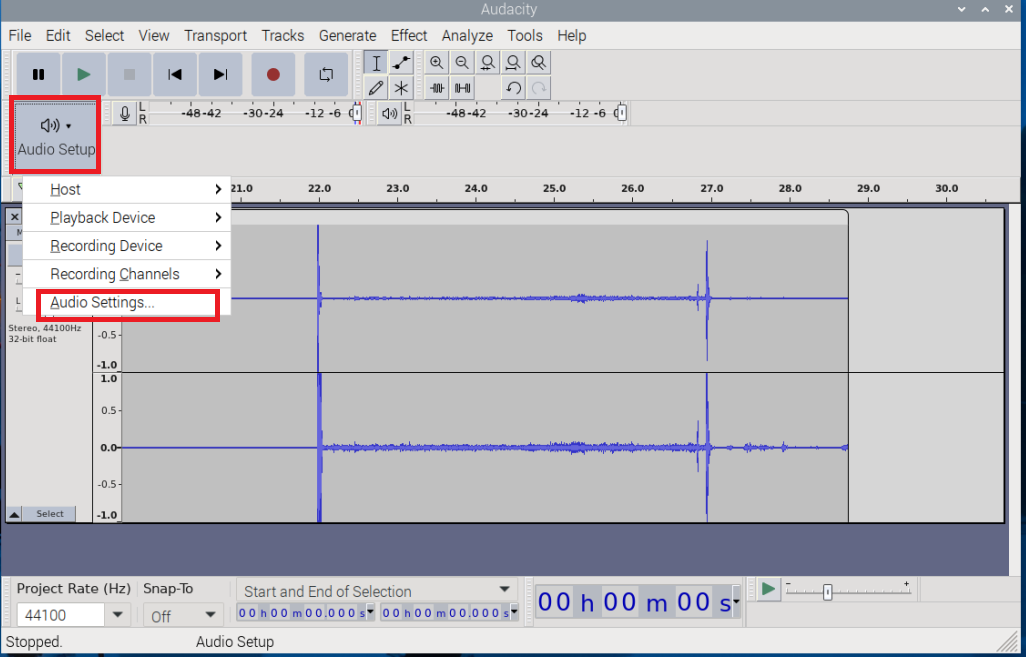Open the Generate menu
This screenshot has width=1026, height=657.
click(347, 35)
